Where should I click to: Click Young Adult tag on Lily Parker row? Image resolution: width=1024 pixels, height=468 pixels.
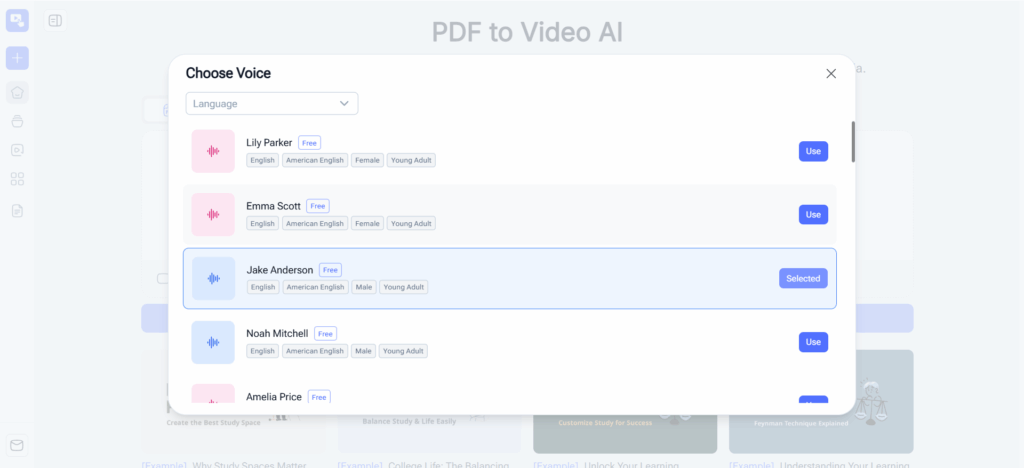411,160
